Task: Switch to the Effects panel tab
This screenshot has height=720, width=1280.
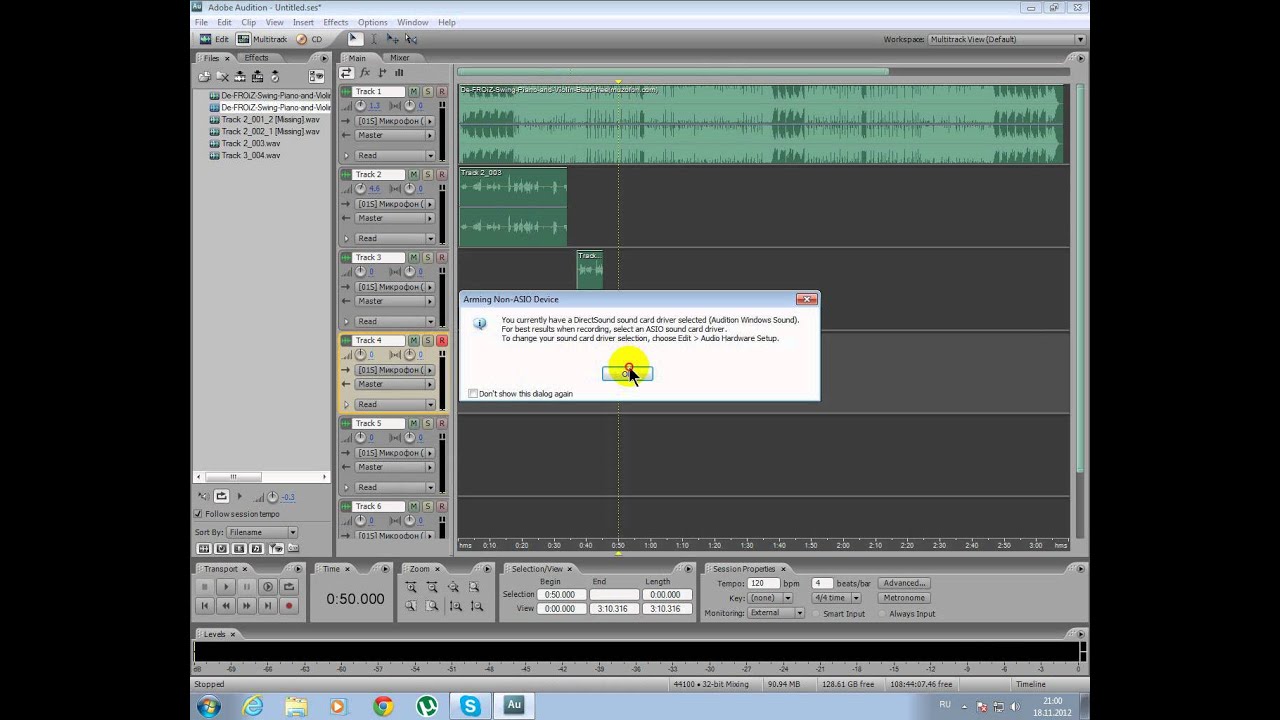Action: [256, 57]
